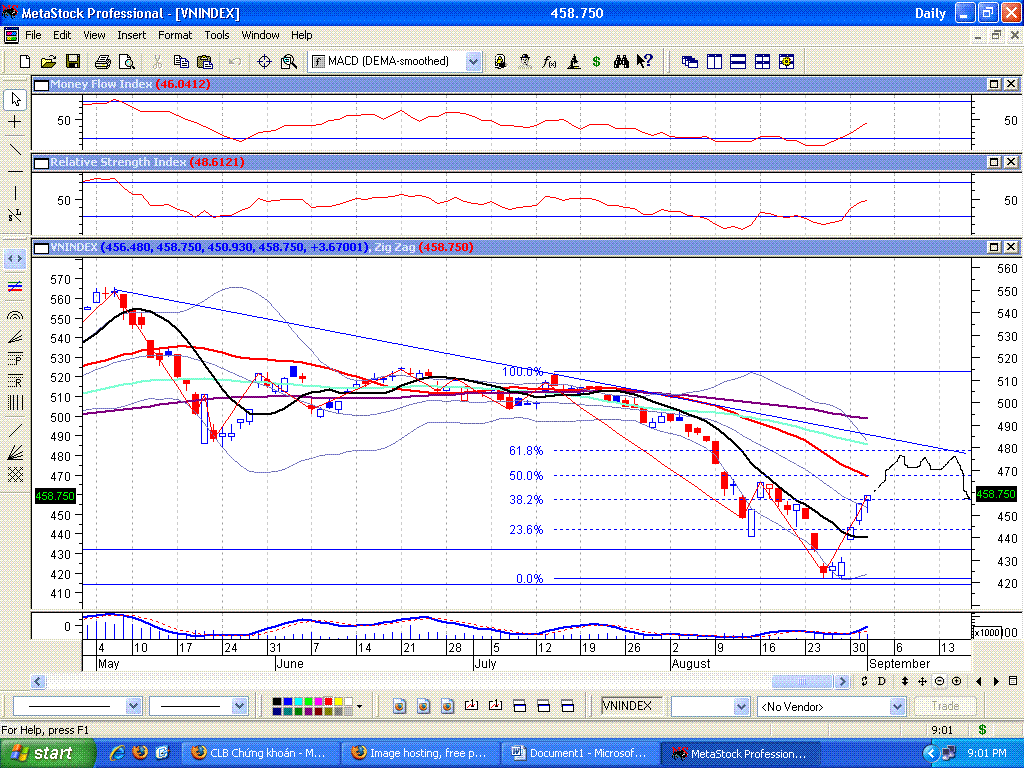Expand the color palette arrow
The width and height of the screenshot is (1024, 768).
pos(359,706)
